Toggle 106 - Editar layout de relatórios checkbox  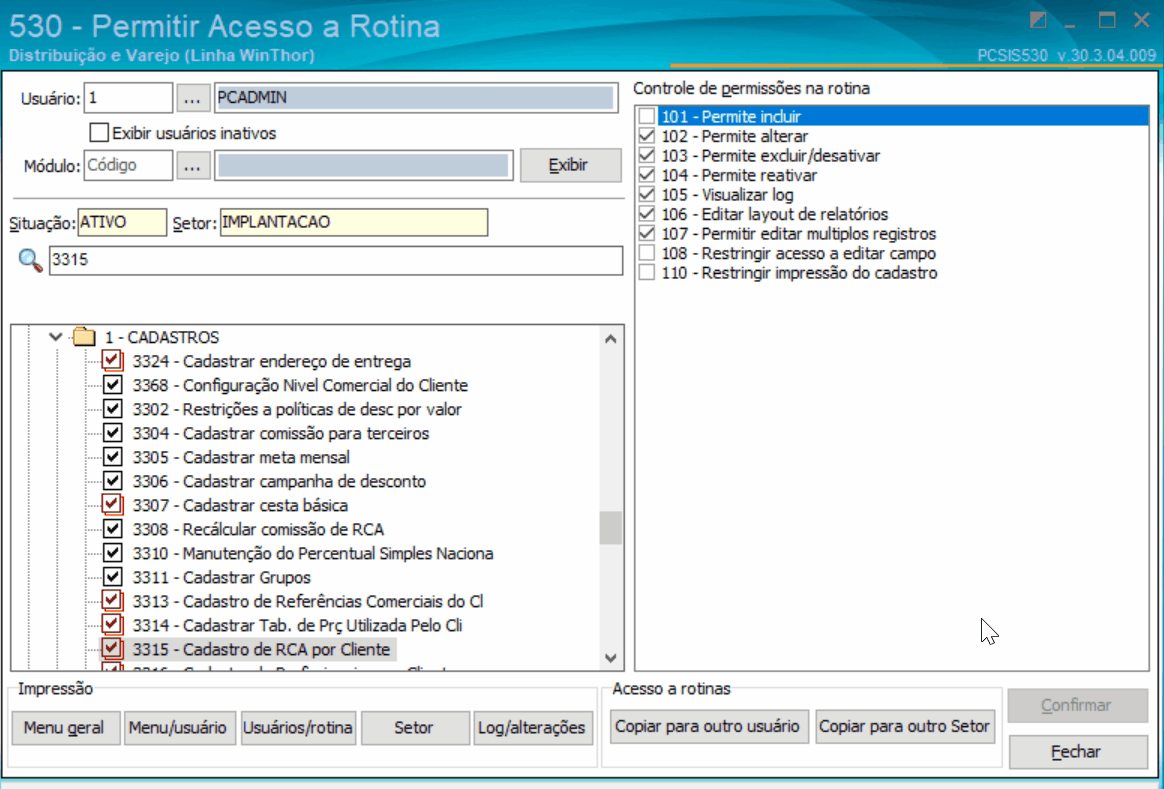click(647, 215)
